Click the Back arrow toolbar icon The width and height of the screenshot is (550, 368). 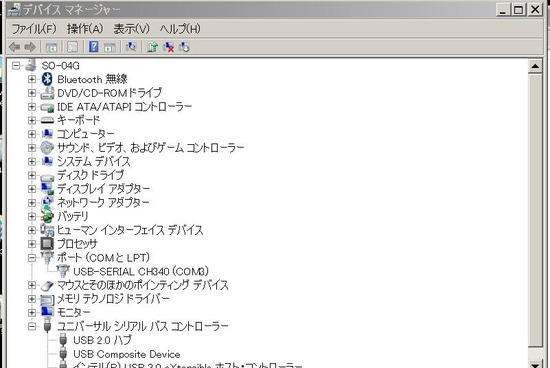(x=14, y=47)
